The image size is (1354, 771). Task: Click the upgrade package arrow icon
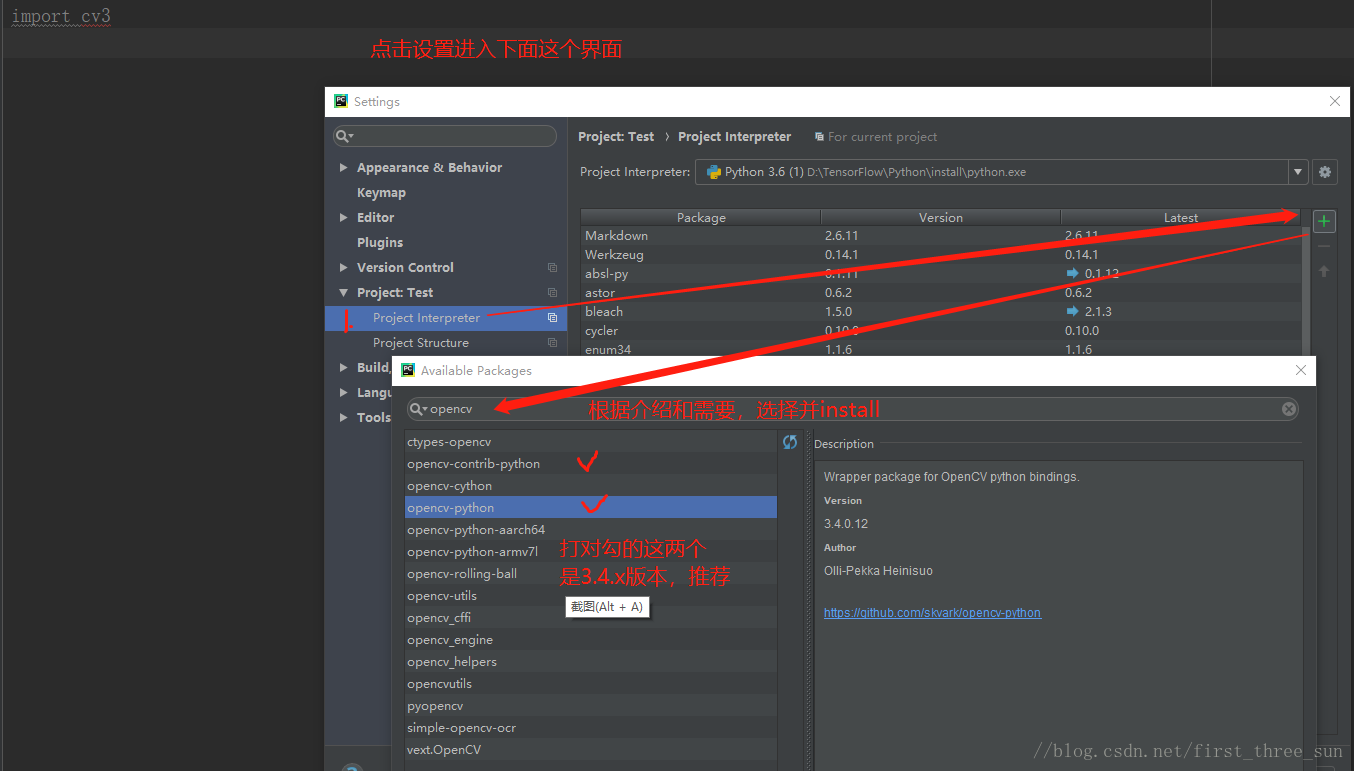tap(1324, 271)
